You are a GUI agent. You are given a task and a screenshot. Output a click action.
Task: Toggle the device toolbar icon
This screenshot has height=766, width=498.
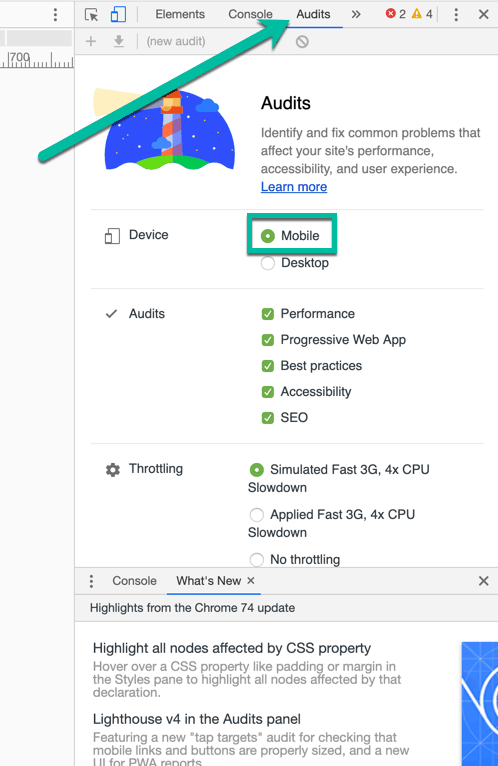[118, 15]
